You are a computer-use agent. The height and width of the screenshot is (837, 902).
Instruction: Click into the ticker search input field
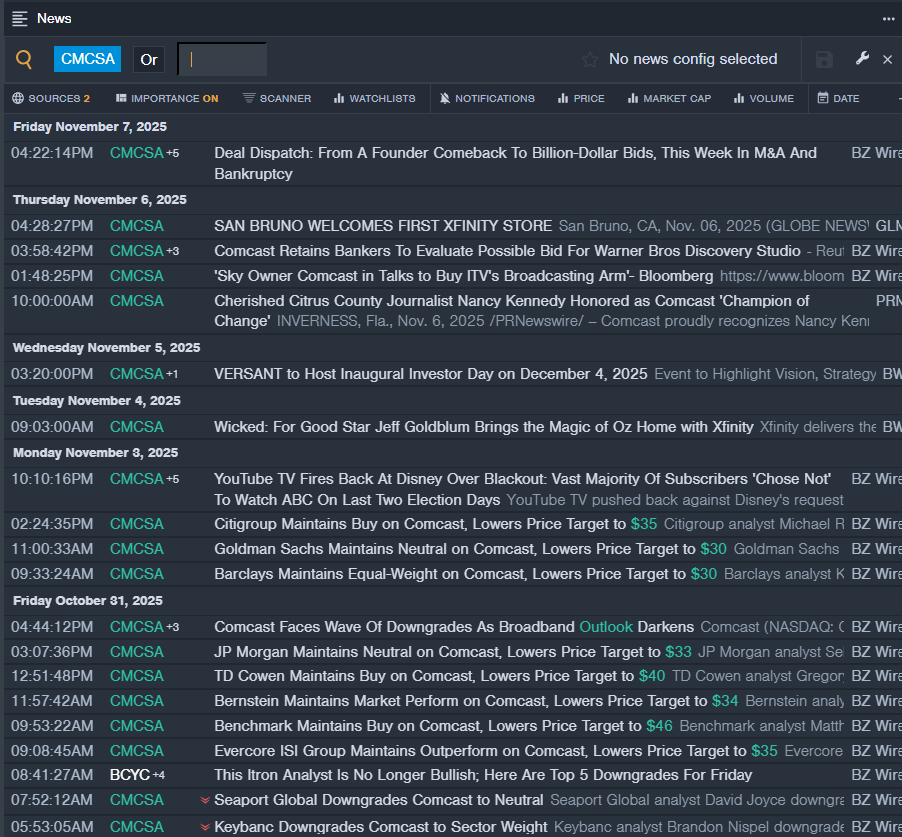[223, 60]
